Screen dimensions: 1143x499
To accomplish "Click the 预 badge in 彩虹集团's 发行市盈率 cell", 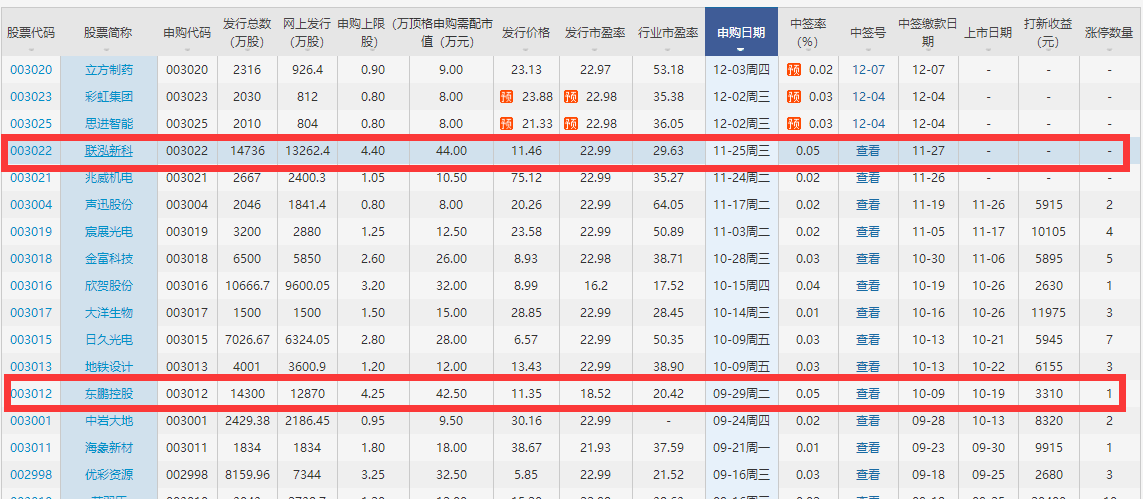I will coord(571,97).
